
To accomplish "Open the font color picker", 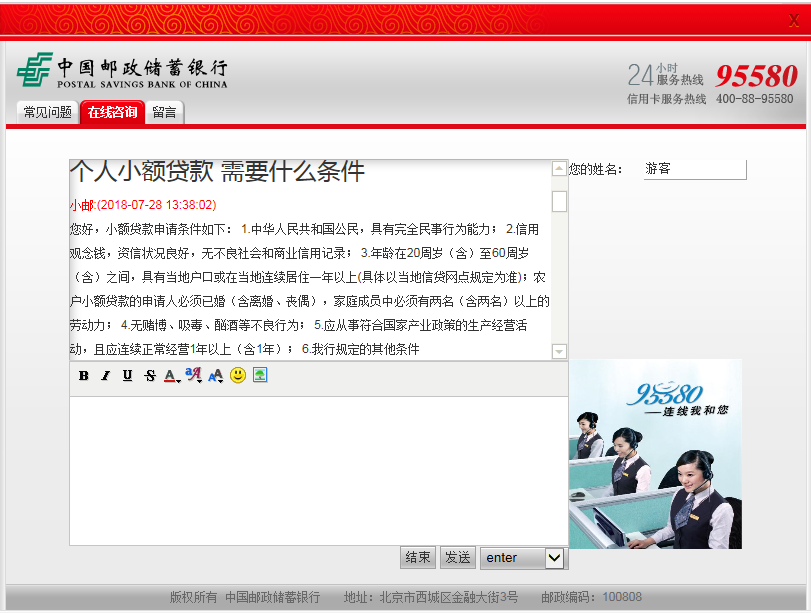I will click(x=171, y=376).
